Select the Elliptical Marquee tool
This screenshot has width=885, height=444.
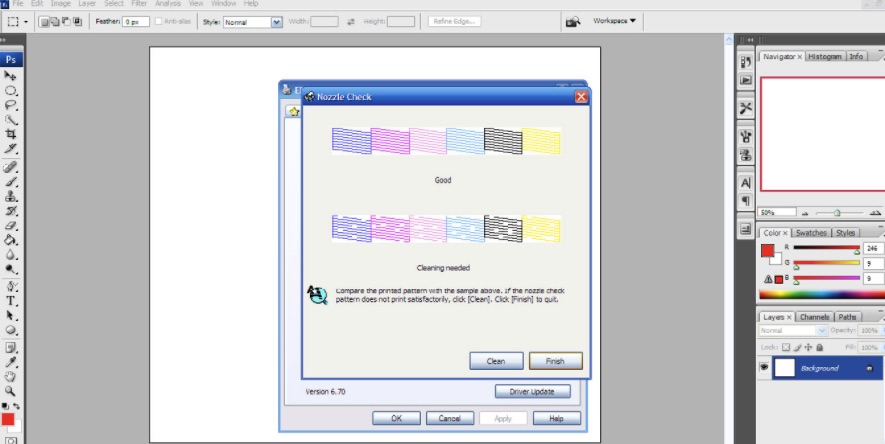pyautogui.click(x=10, y=90)
